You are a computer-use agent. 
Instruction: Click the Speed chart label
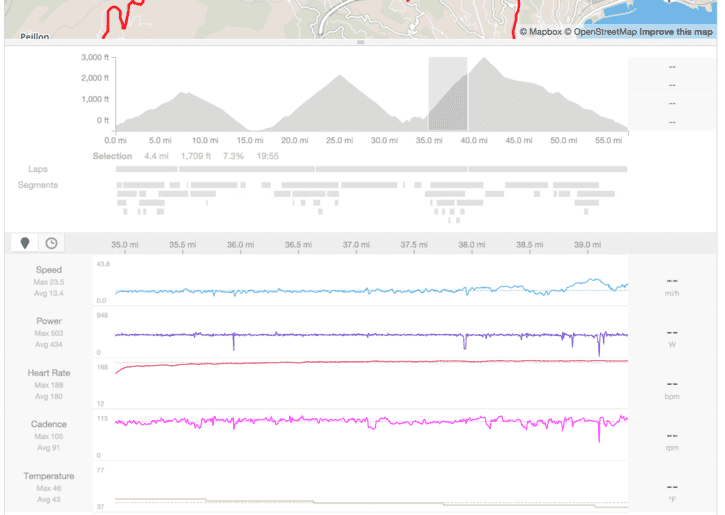click(x=48, y=270)
